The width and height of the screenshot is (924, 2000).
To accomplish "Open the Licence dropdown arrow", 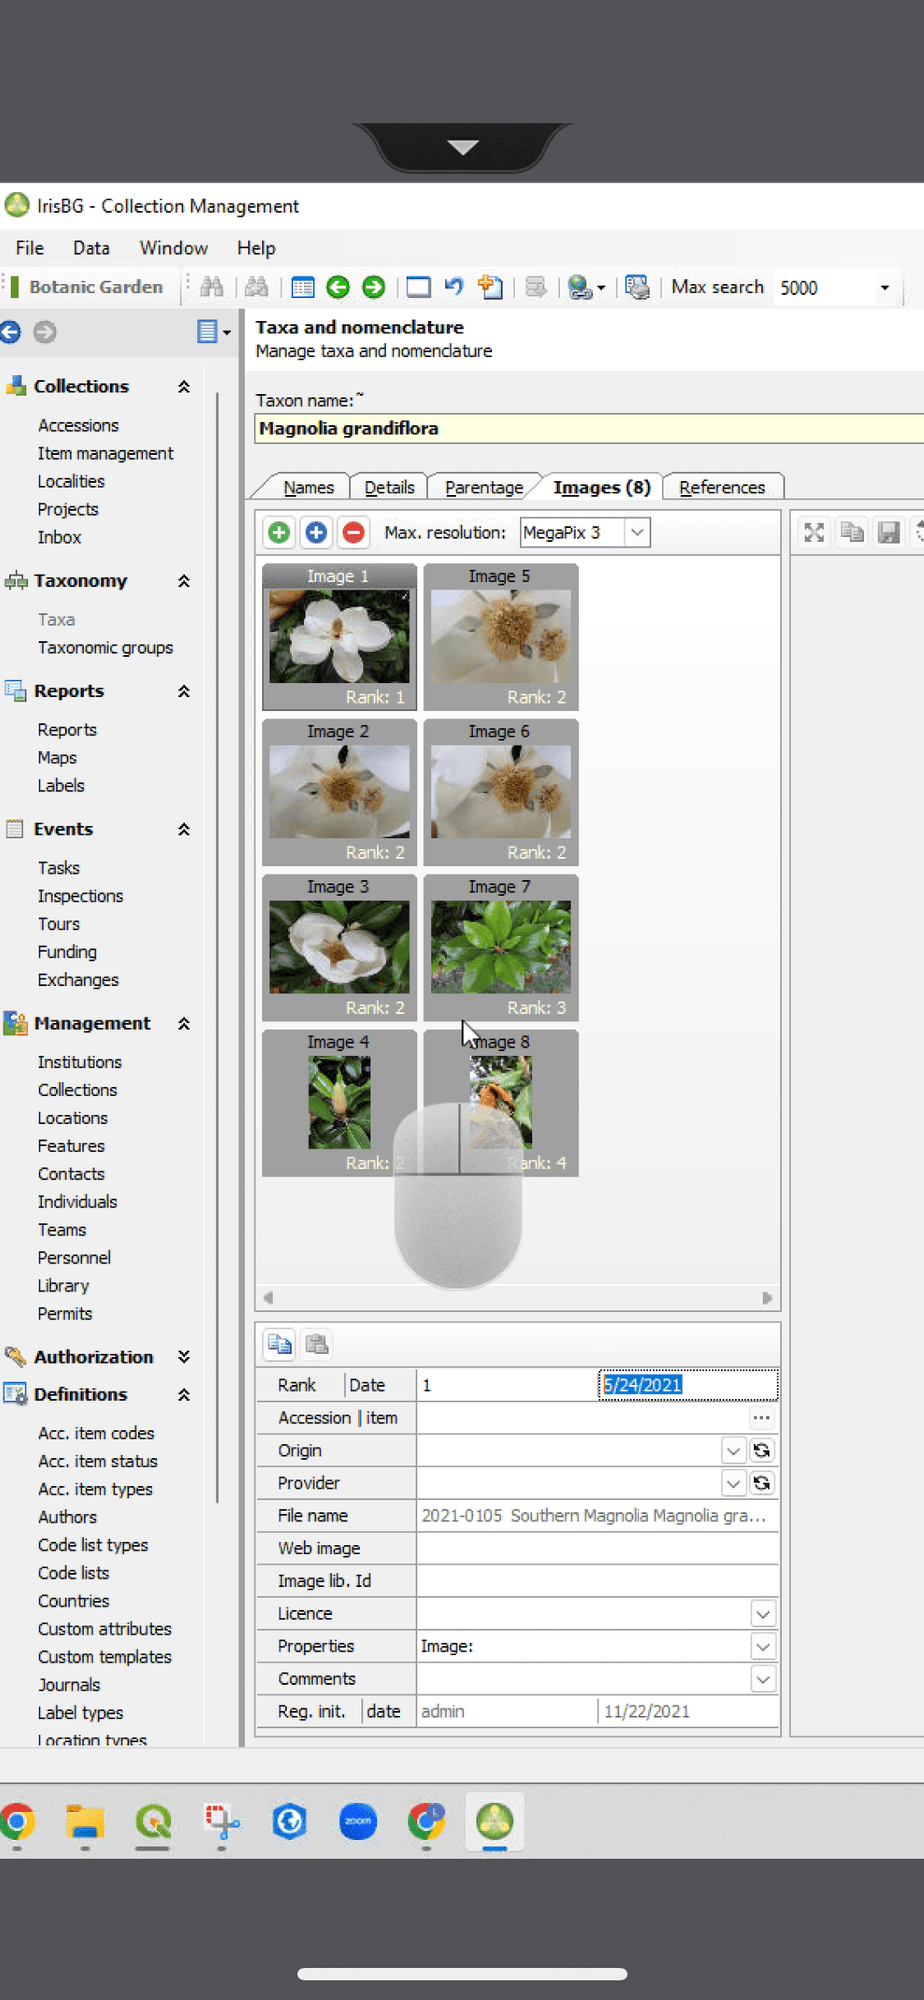I will 763,1614.
